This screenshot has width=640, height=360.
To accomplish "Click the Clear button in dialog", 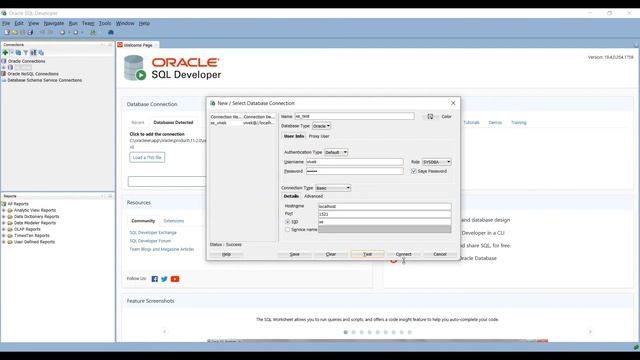I will coord(331,254).
